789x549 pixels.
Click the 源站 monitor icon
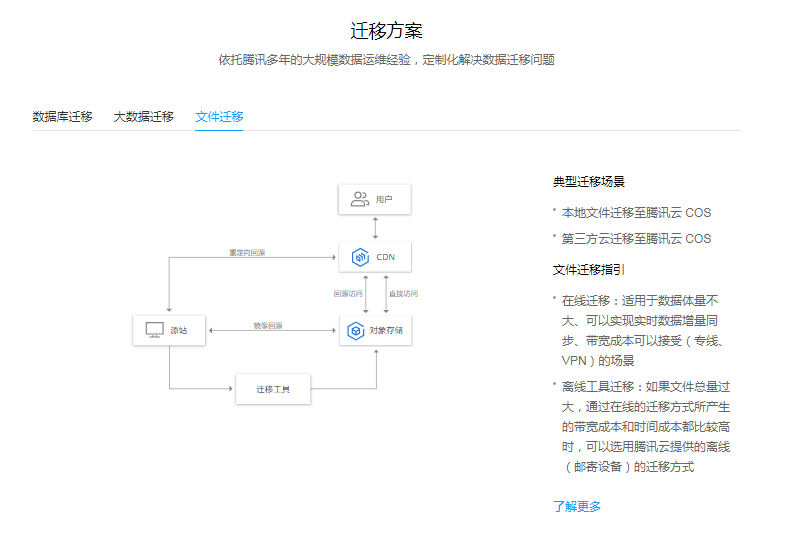154,330
